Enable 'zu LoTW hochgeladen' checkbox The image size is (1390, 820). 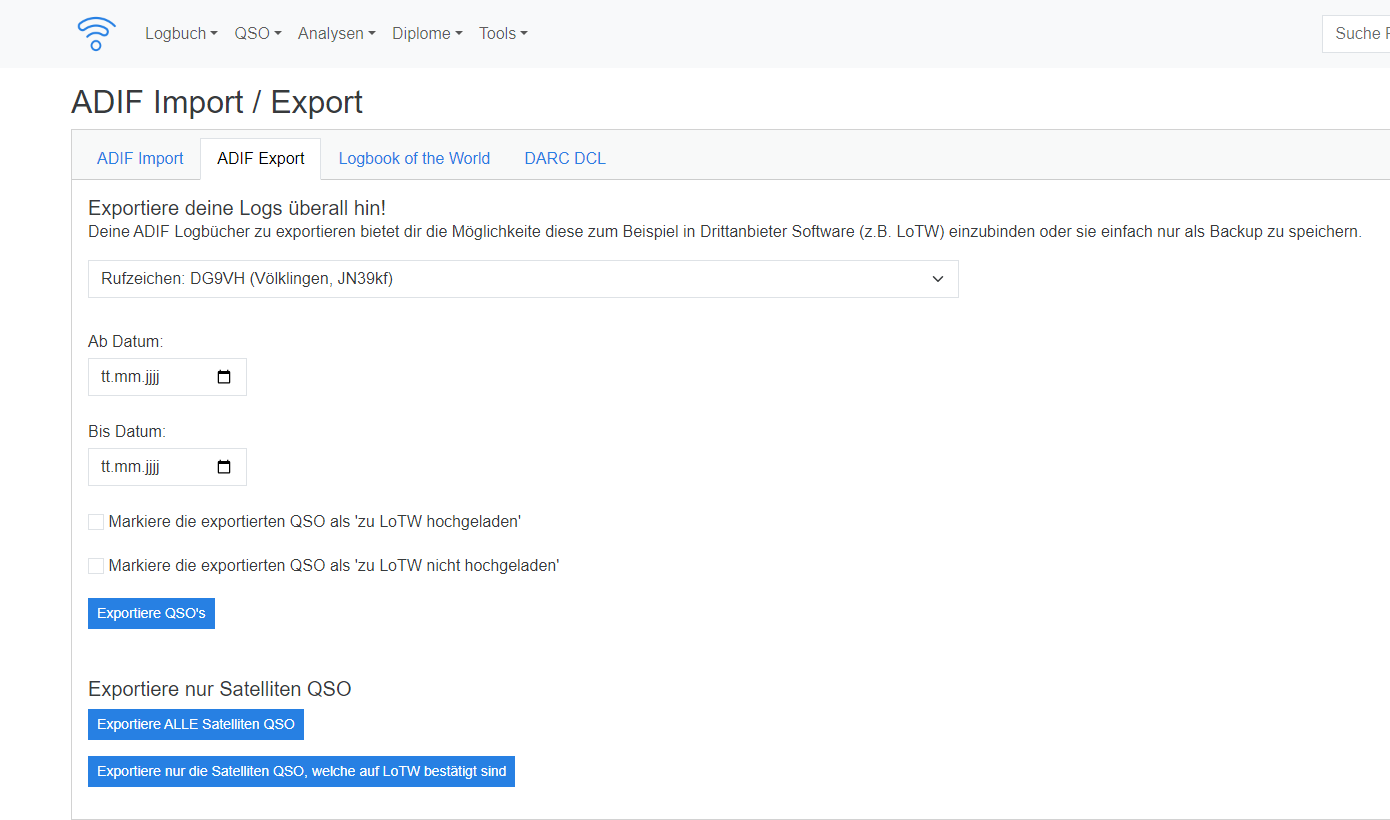click(x=96, y=522)
